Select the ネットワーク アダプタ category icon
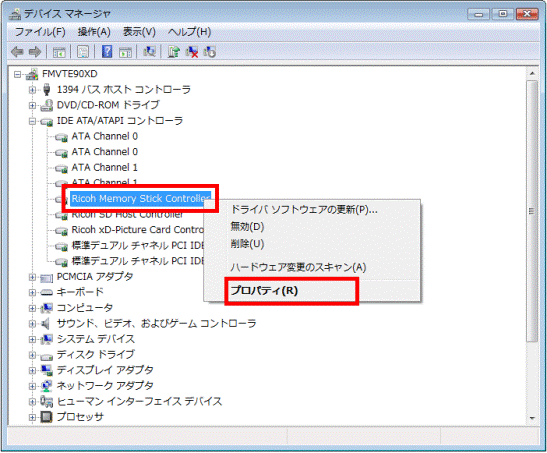Image resolution: width=547 pixels, height=453 pixels. (x=47, y=385)
